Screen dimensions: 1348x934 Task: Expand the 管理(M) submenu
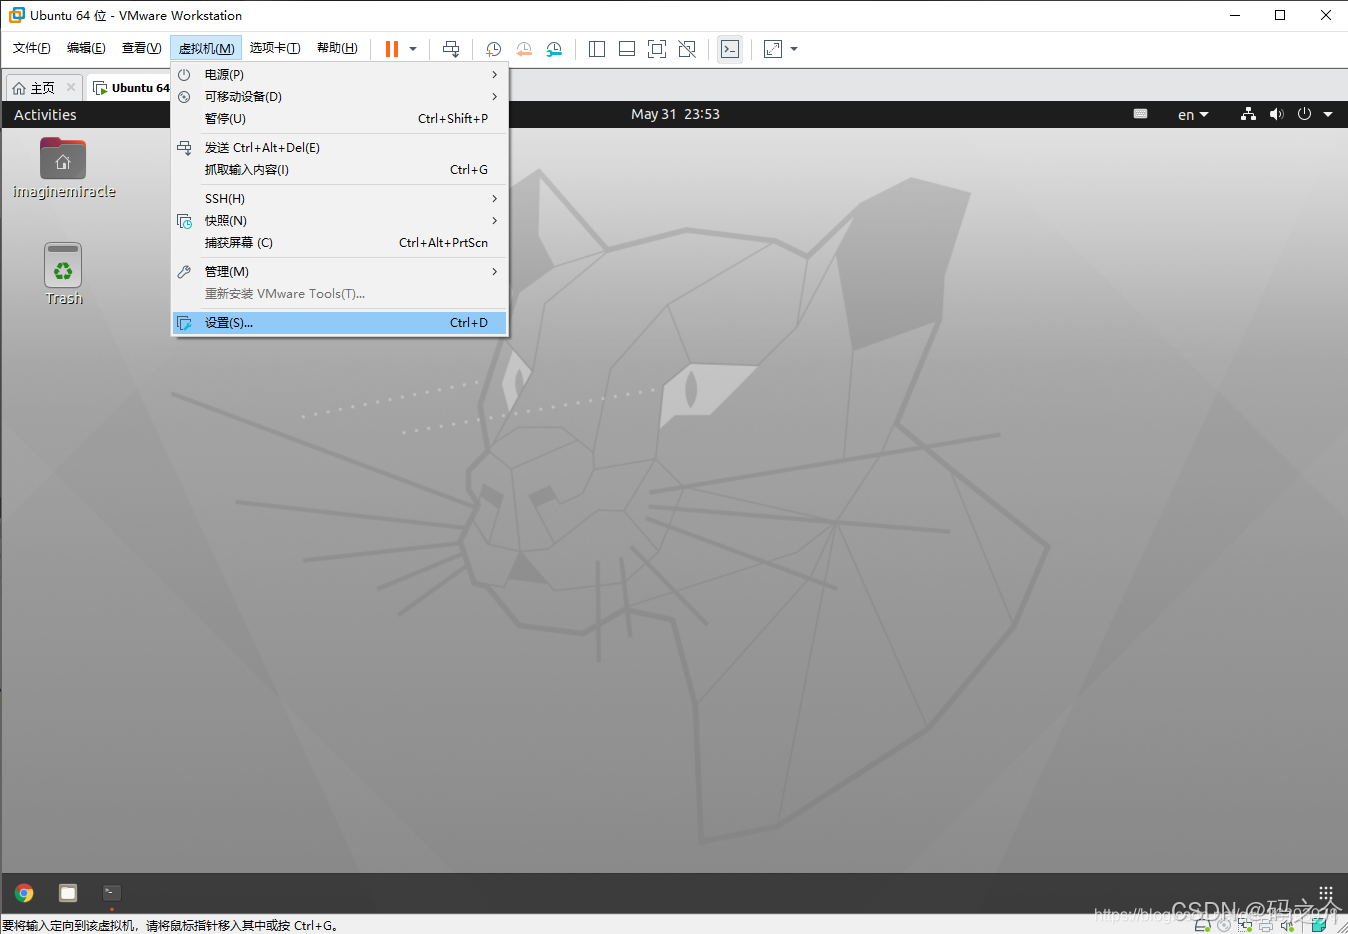(x=340, y=272)
